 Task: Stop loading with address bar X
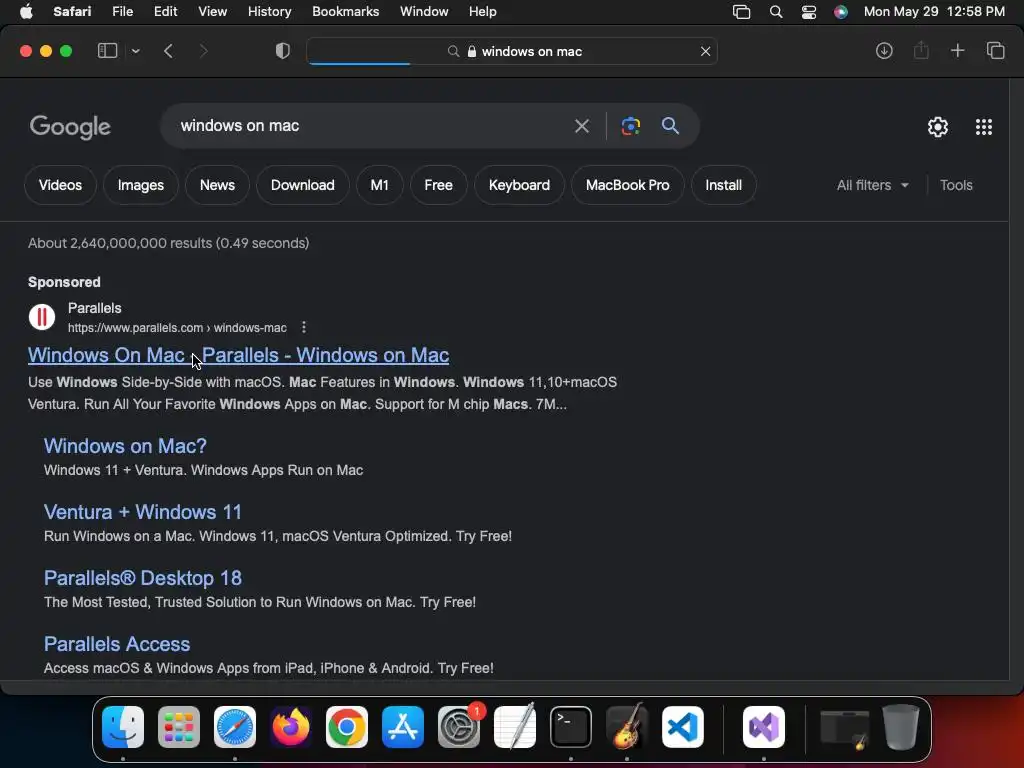[705, 52]
